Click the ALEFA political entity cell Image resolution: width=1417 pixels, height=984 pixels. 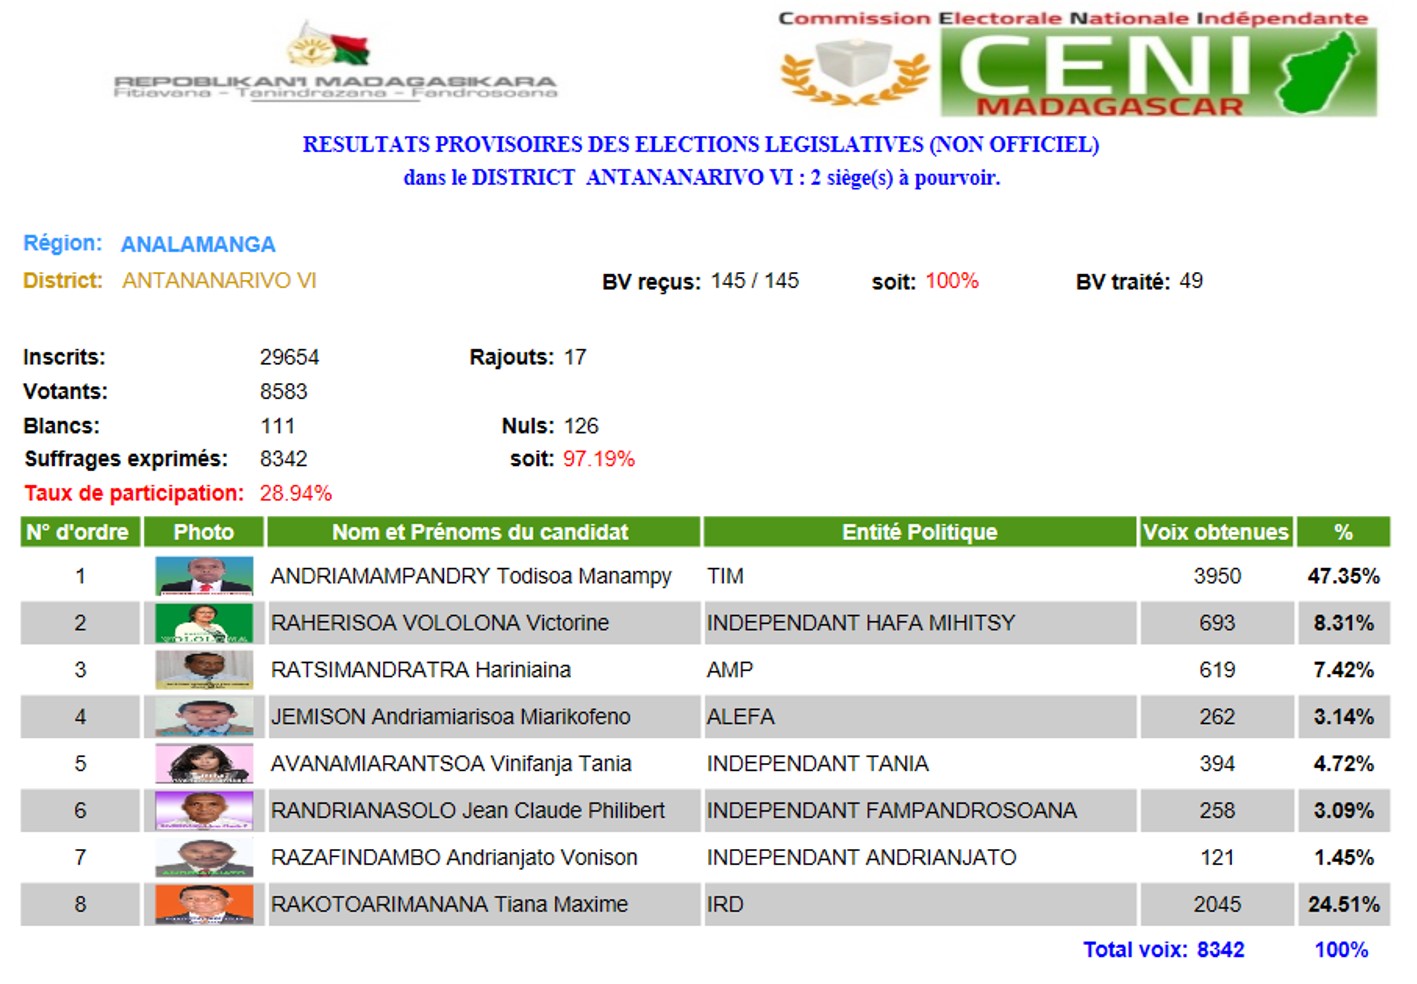point(919,717)
